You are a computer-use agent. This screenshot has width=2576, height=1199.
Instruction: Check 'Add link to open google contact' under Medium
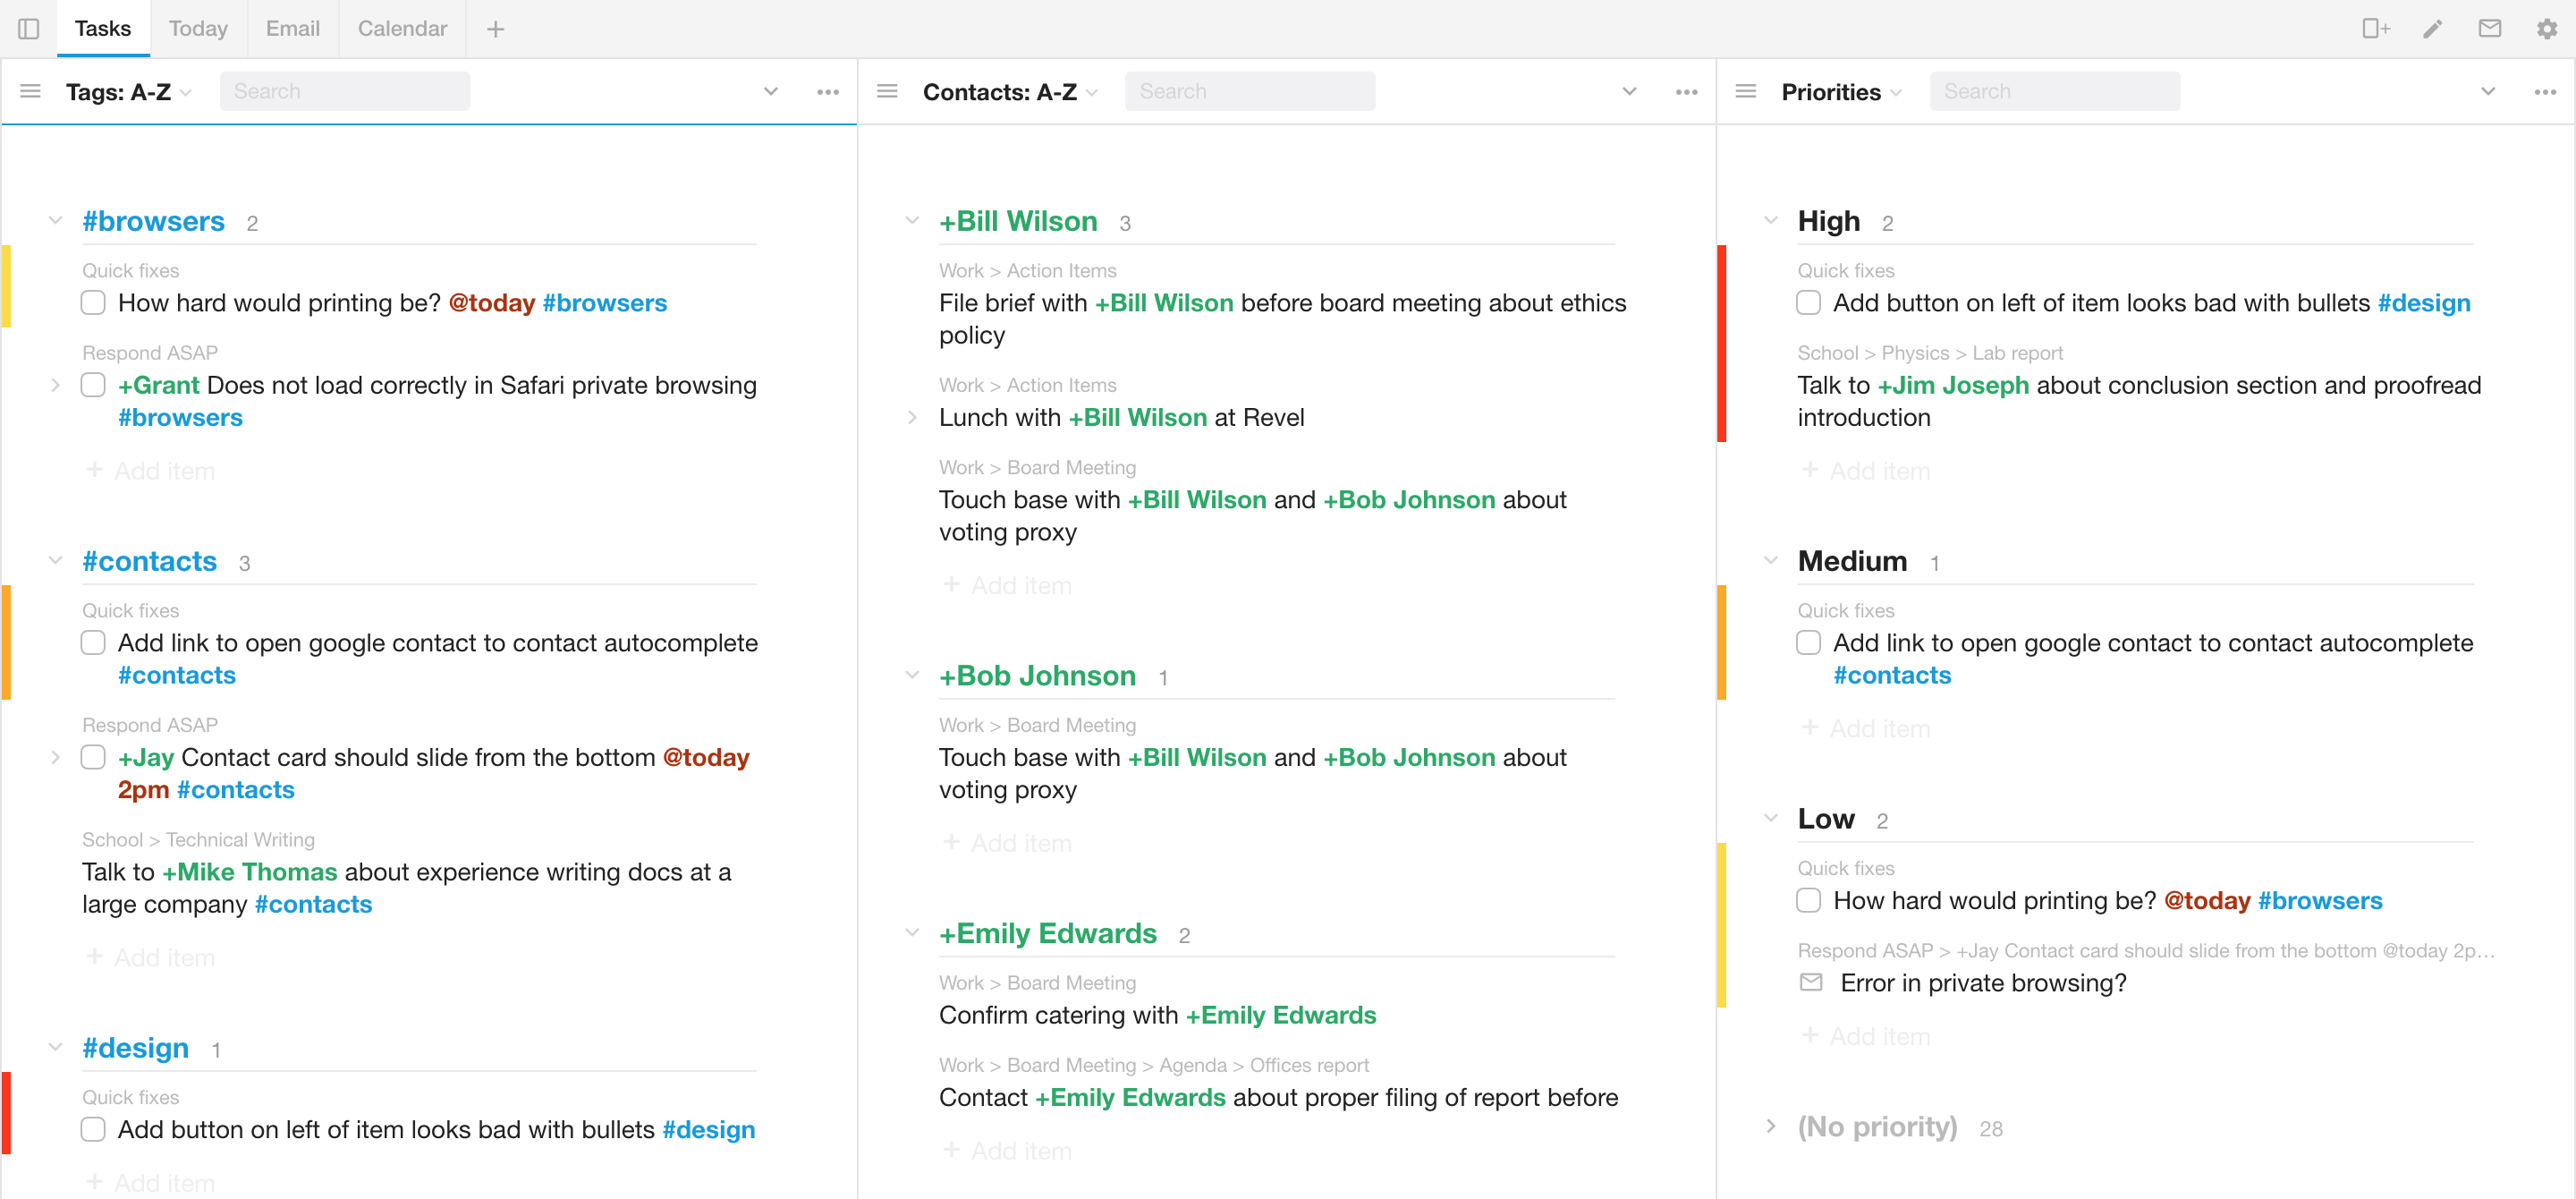(1808, 643)
